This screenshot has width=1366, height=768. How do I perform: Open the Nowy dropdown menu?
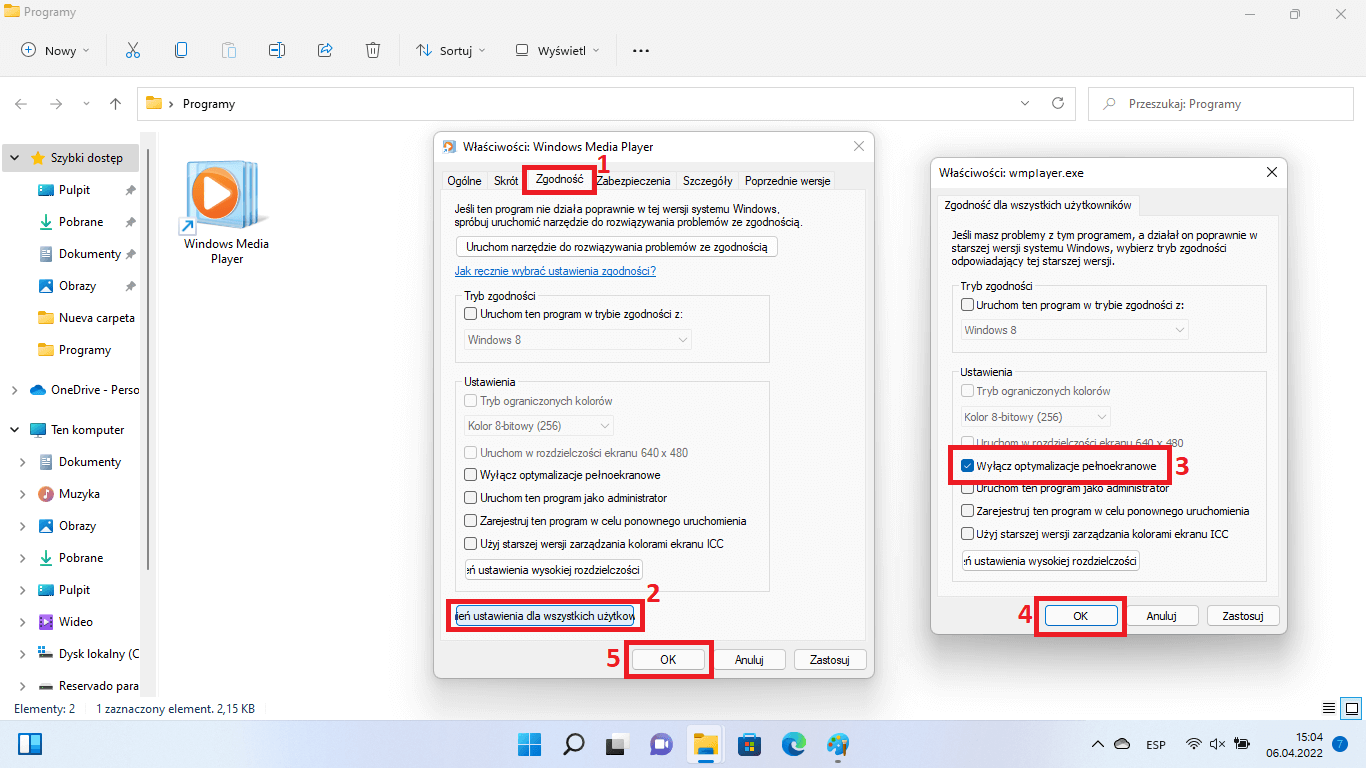55,50
